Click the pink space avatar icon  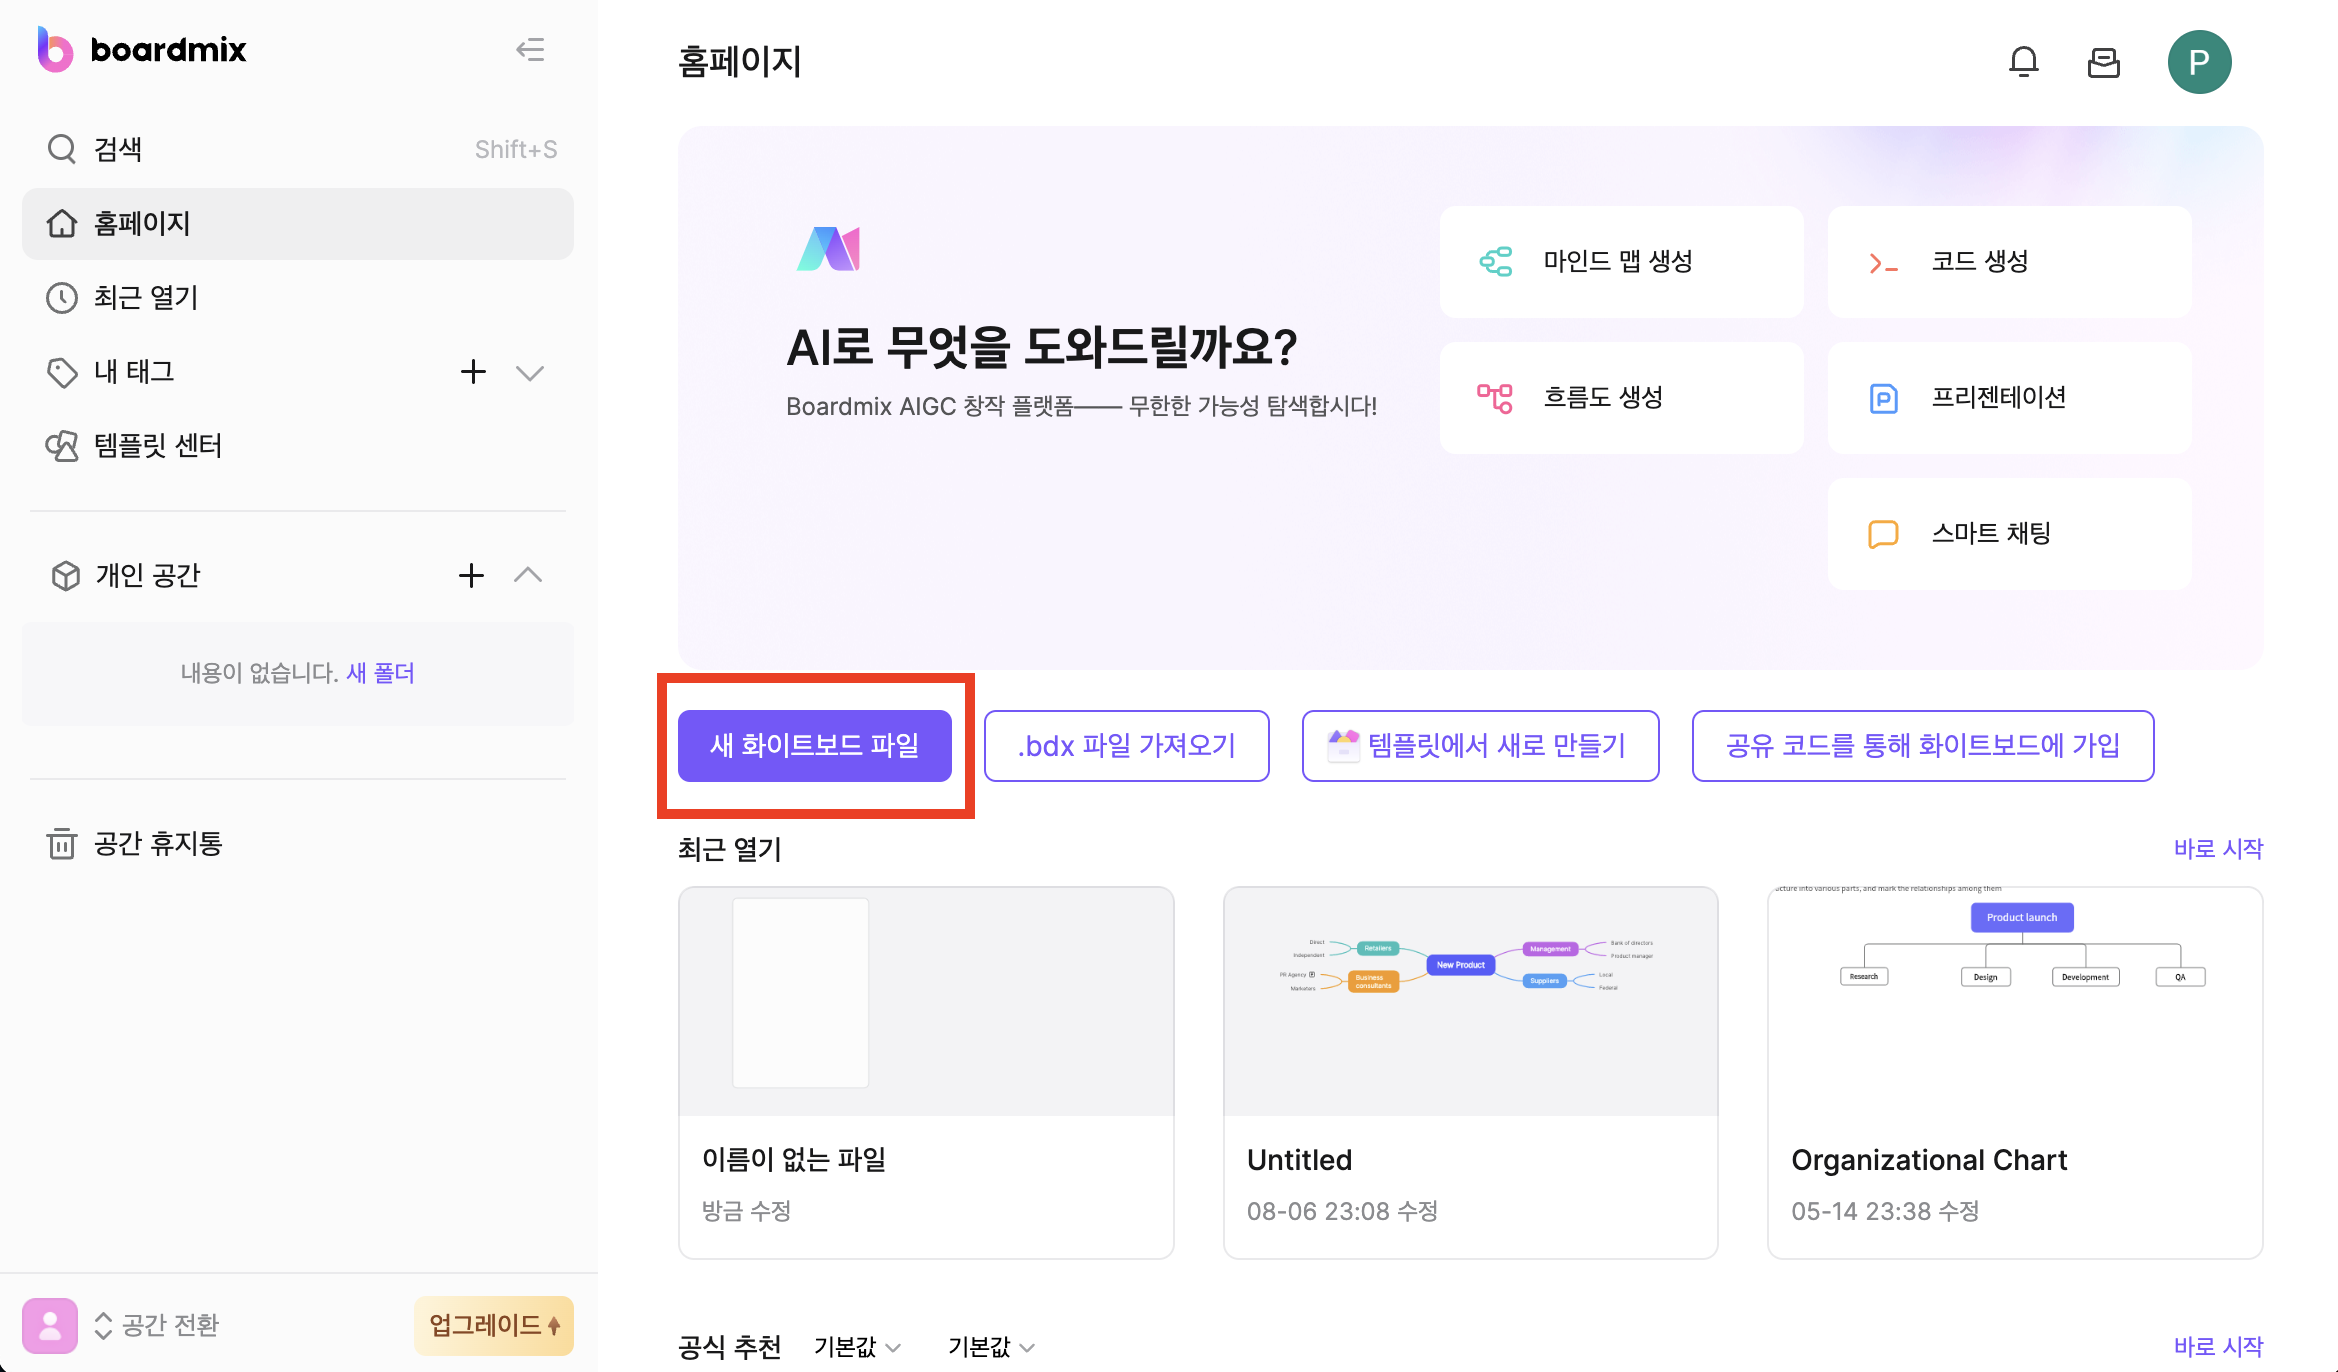click(50, 1326)
